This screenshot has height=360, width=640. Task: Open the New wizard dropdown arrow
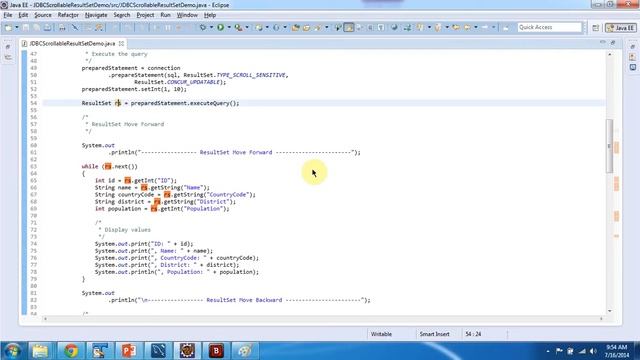click(17, 27)
